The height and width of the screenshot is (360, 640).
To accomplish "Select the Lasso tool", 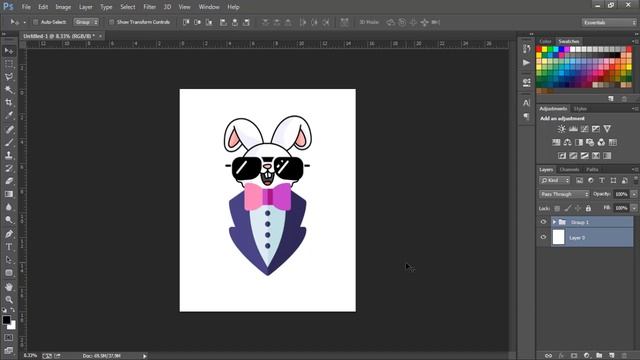I will tap(9, 77).
